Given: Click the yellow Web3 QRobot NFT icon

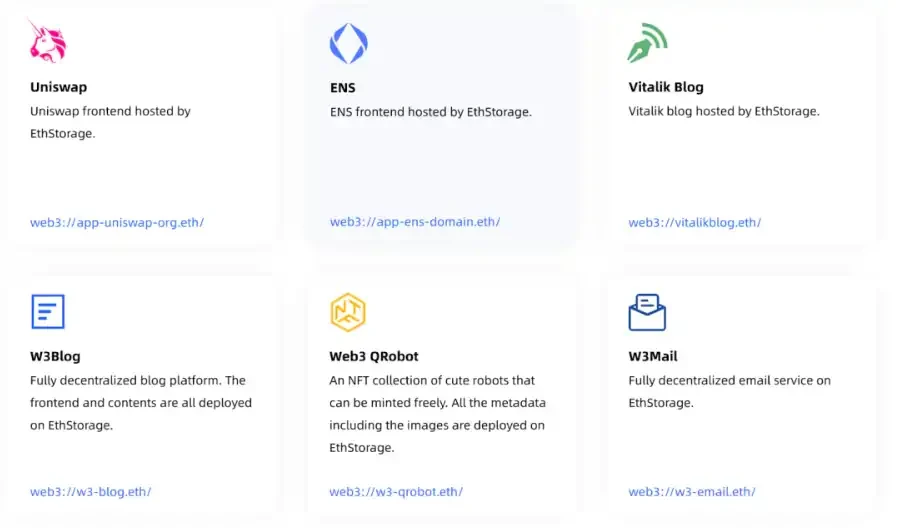Looking at the screenshot, I should coord(348,312).
